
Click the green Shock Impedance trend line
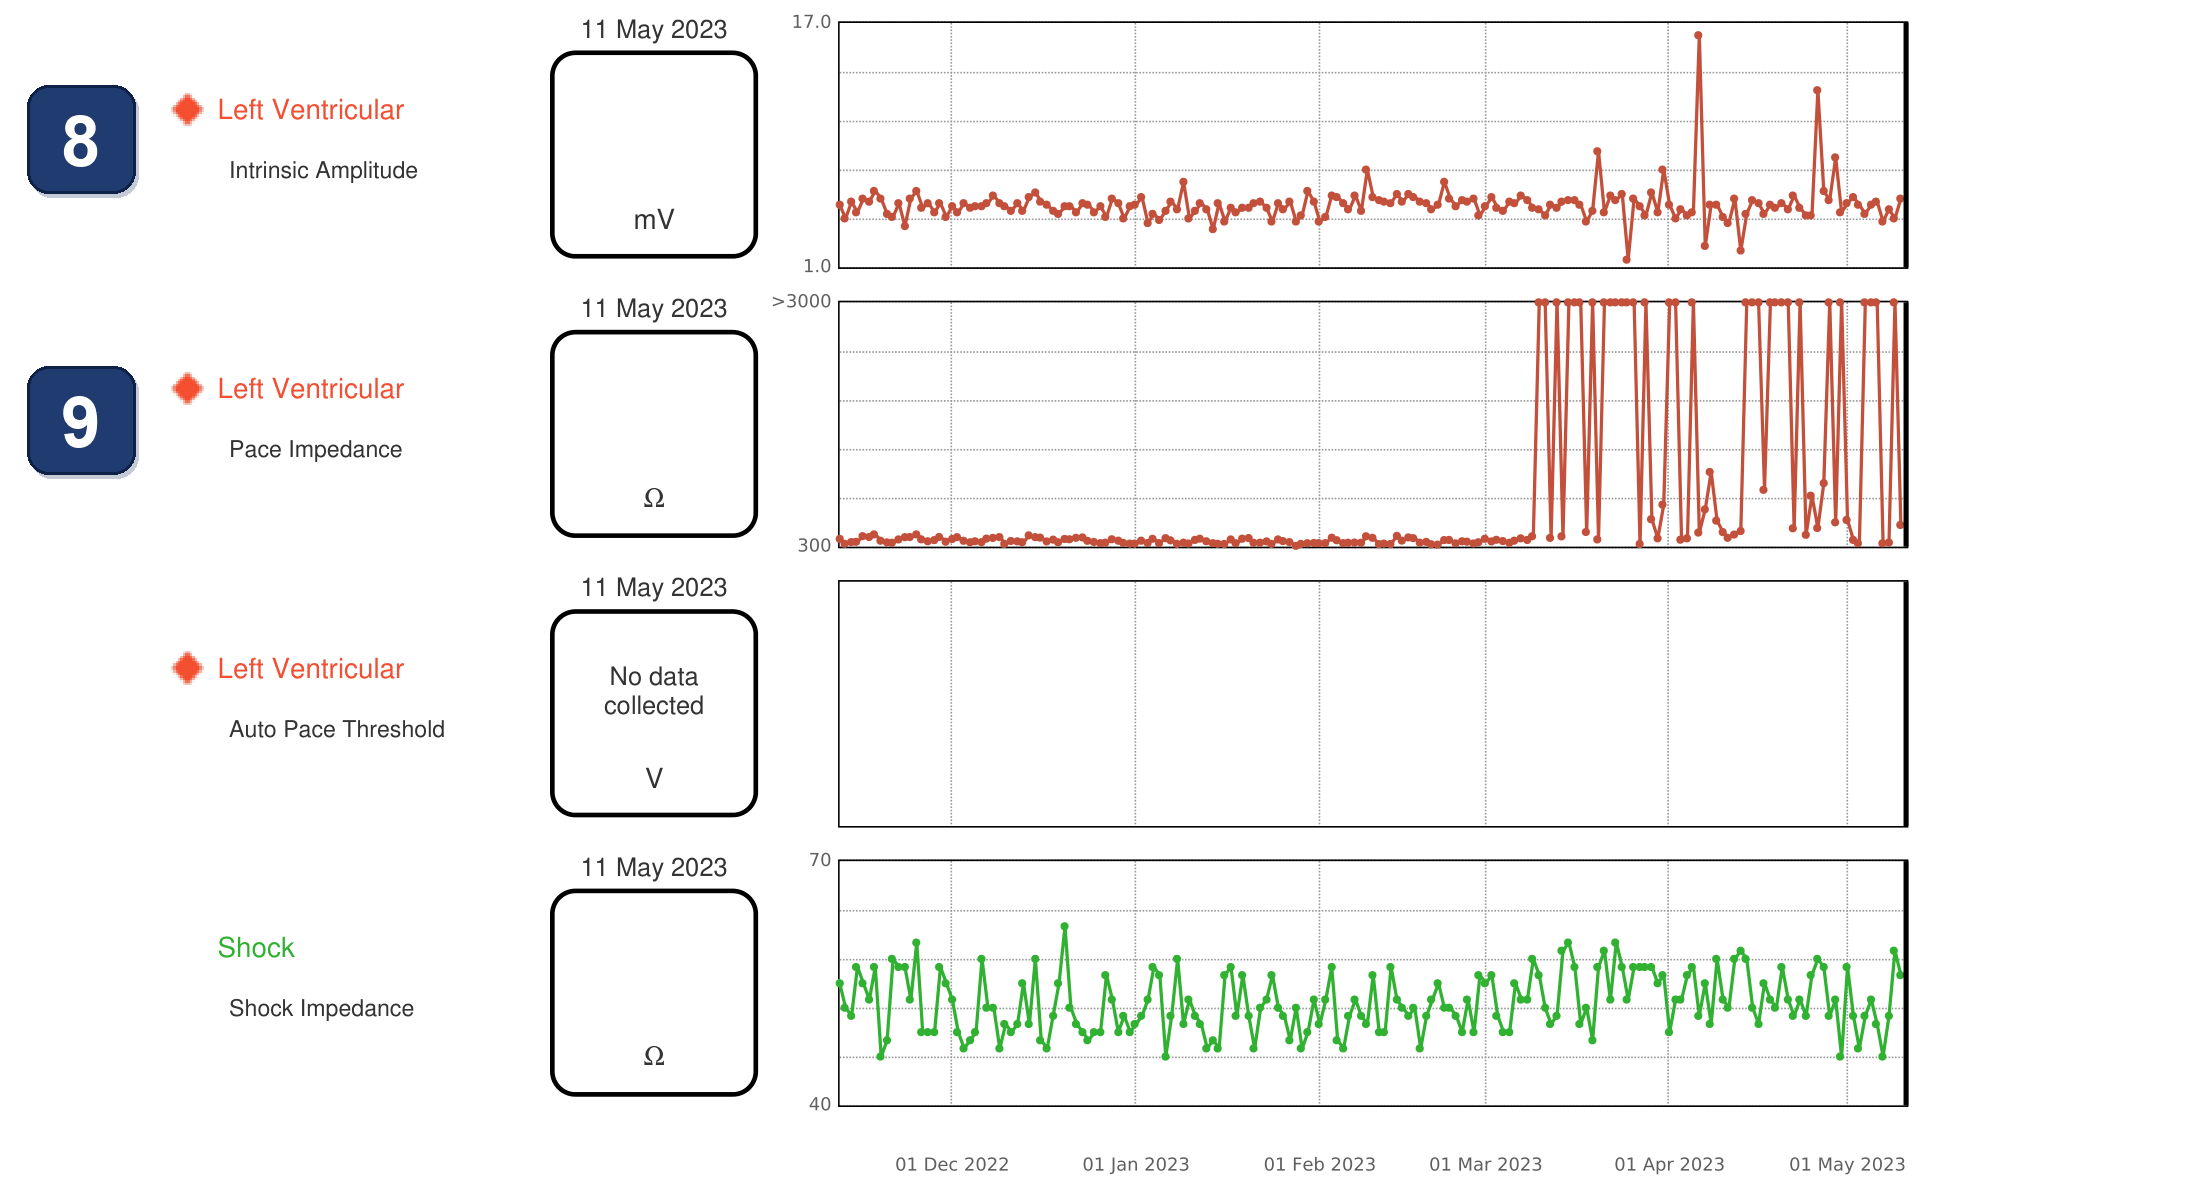click(x=1372, y=992)
